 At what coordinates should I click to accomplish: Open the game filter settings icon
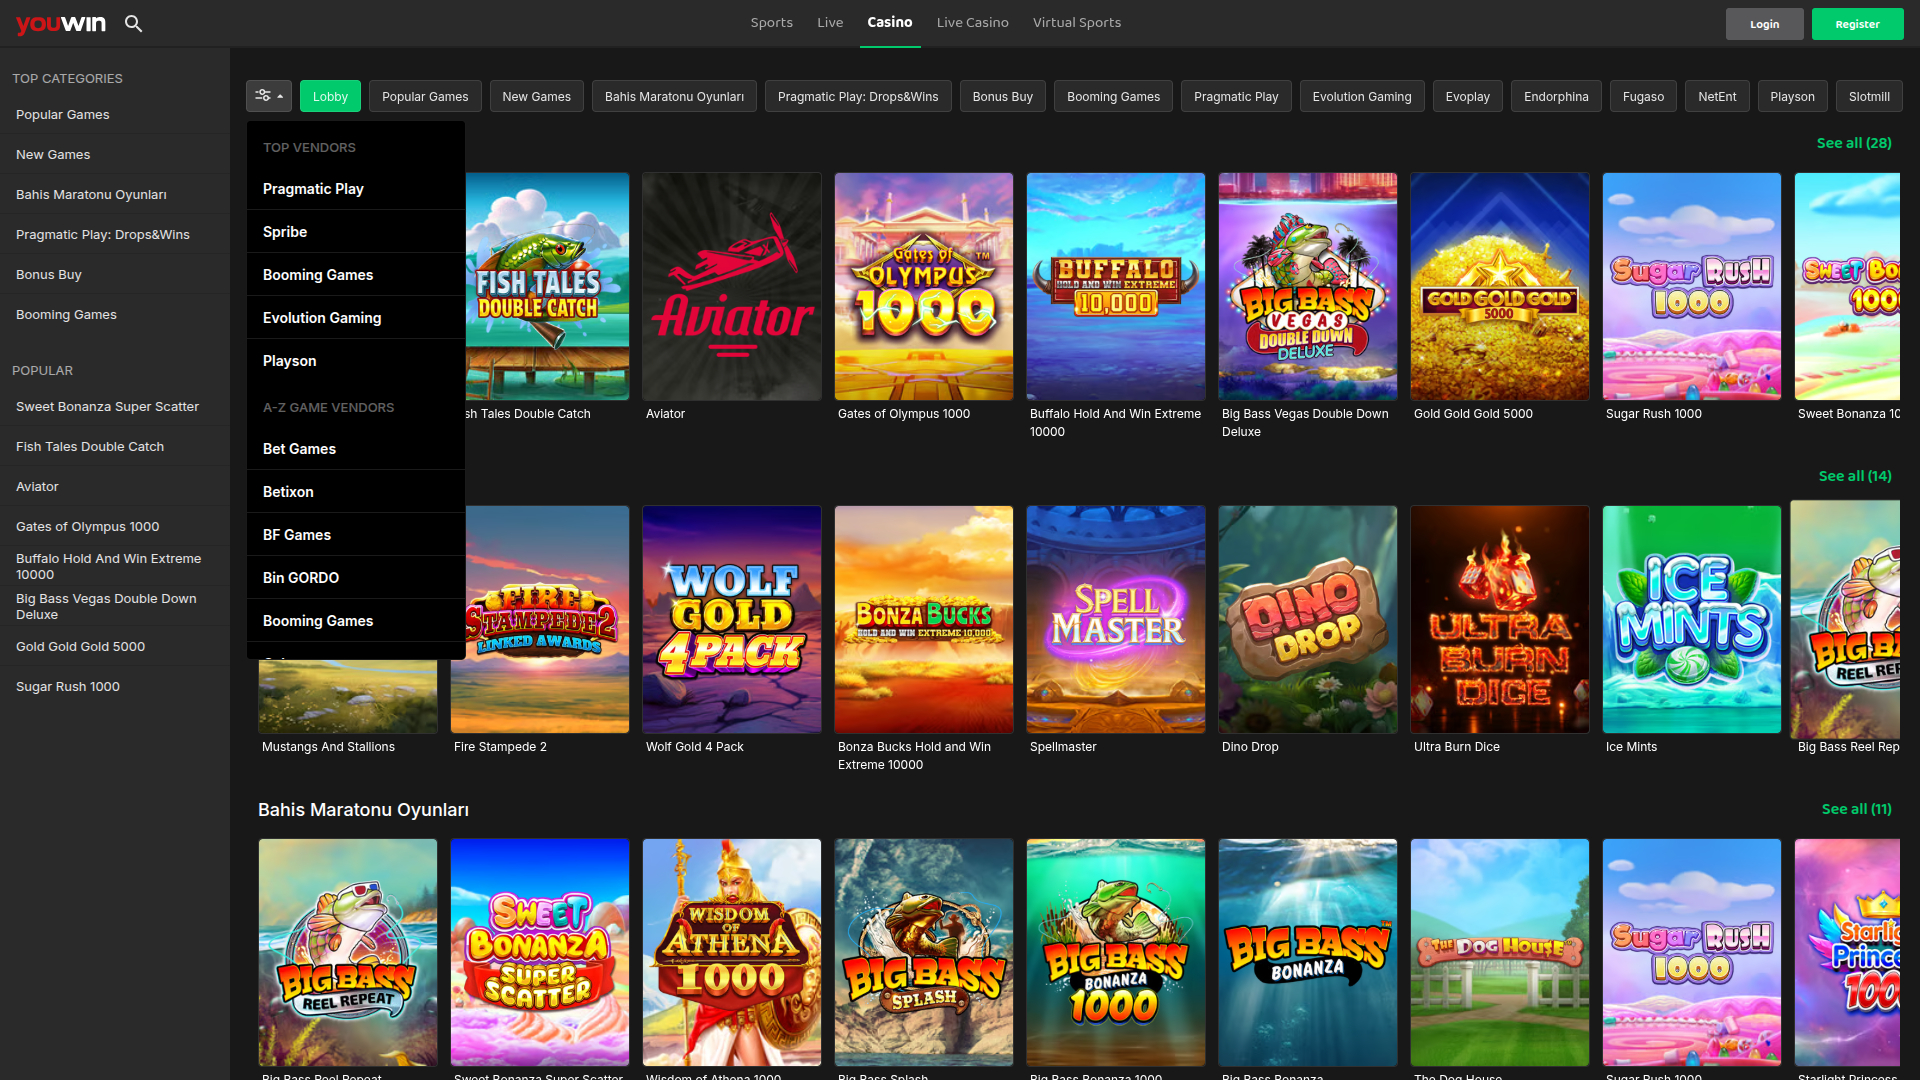[263, 95]
